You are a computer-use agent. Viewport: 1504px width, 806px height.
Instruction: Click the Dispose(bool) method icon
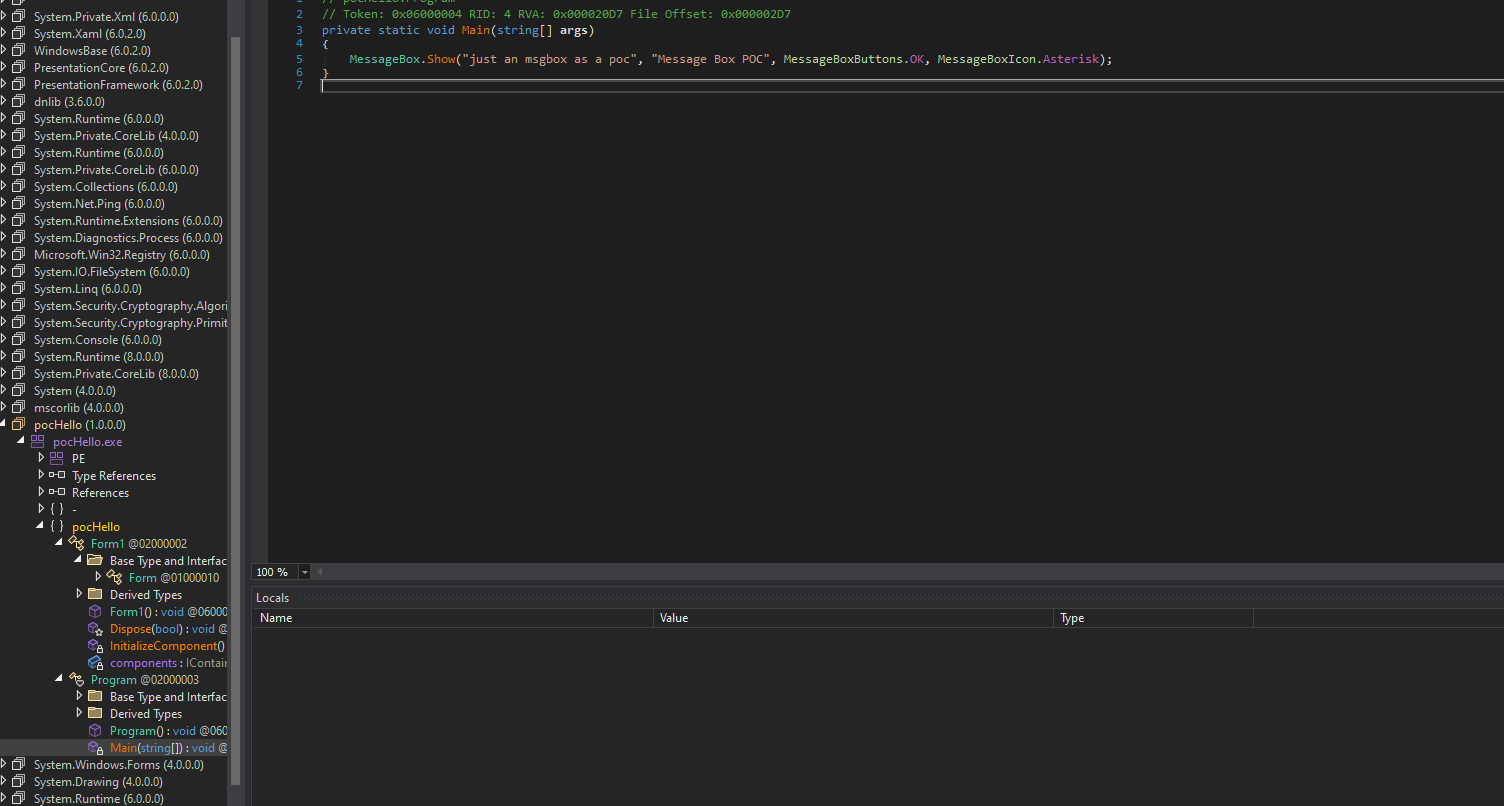[x=95, y=629]
